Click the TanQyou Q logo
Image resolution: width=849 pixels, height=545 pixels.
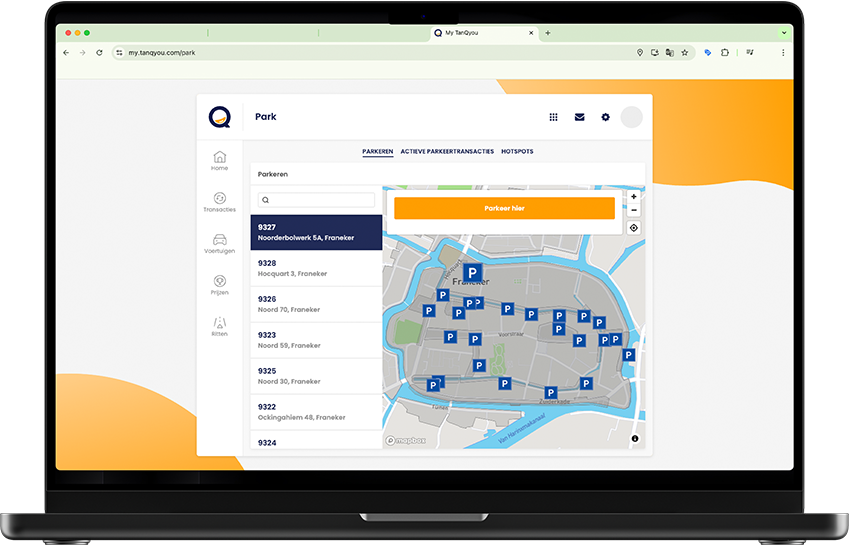tap(220, 117)
